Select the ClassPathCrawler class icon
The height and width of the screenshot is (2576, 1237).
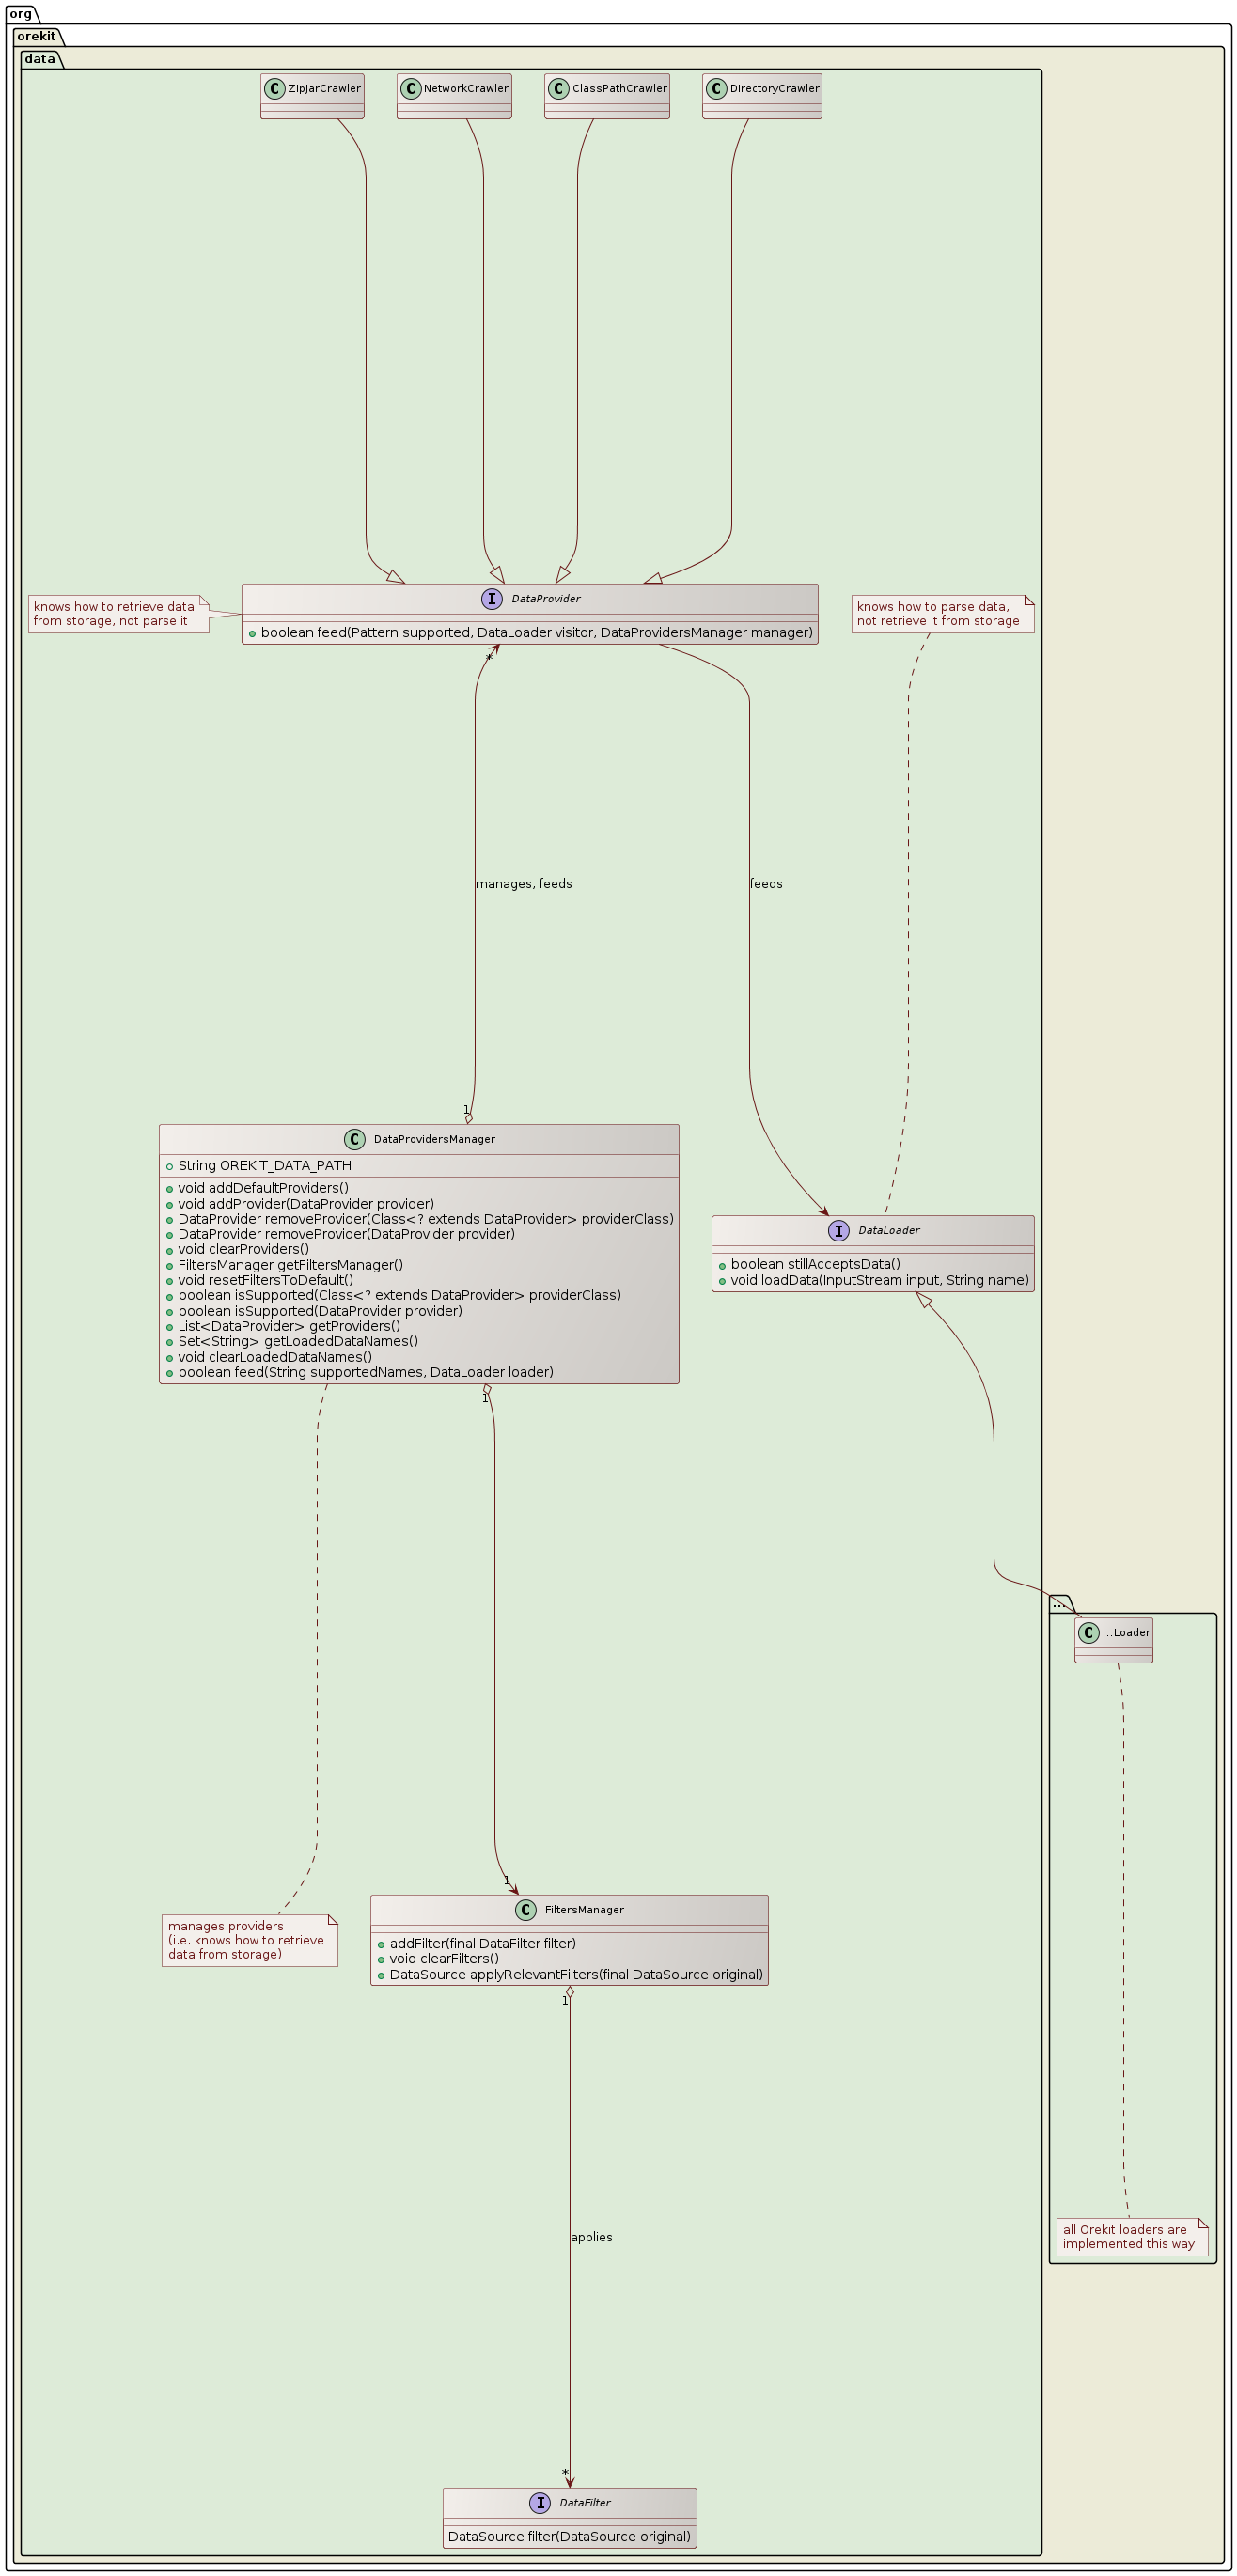point(559,89)
